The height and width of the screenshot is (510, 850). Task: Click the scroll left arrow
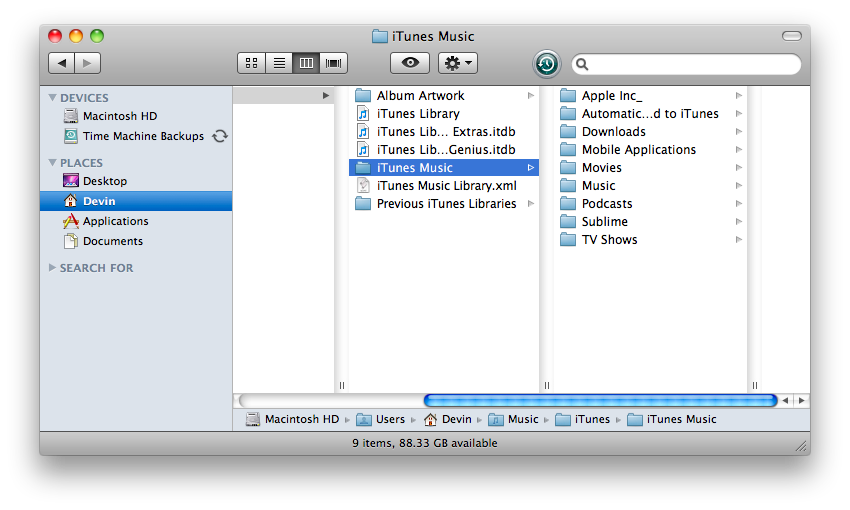pyautogui.click(x=785, y=401)
